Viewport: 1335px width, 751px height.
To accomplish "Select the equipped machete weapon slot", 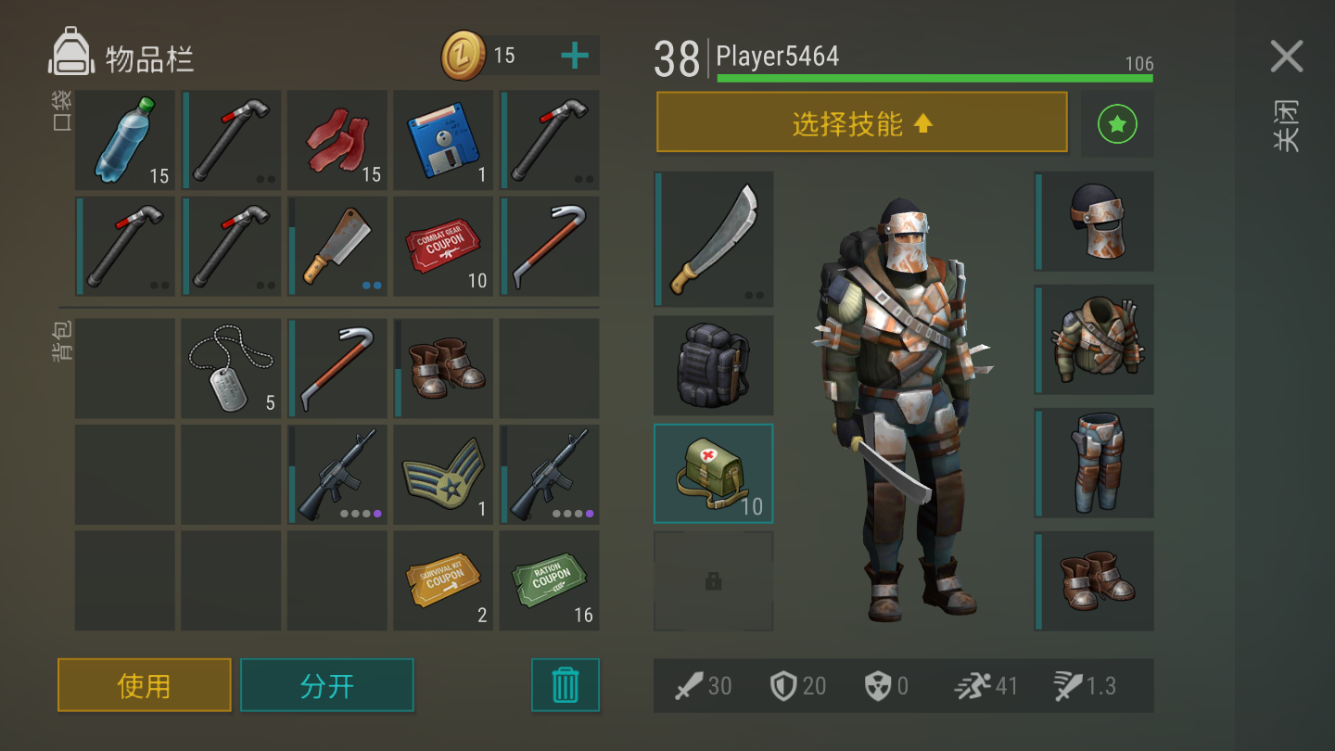I will coord(714,239).
